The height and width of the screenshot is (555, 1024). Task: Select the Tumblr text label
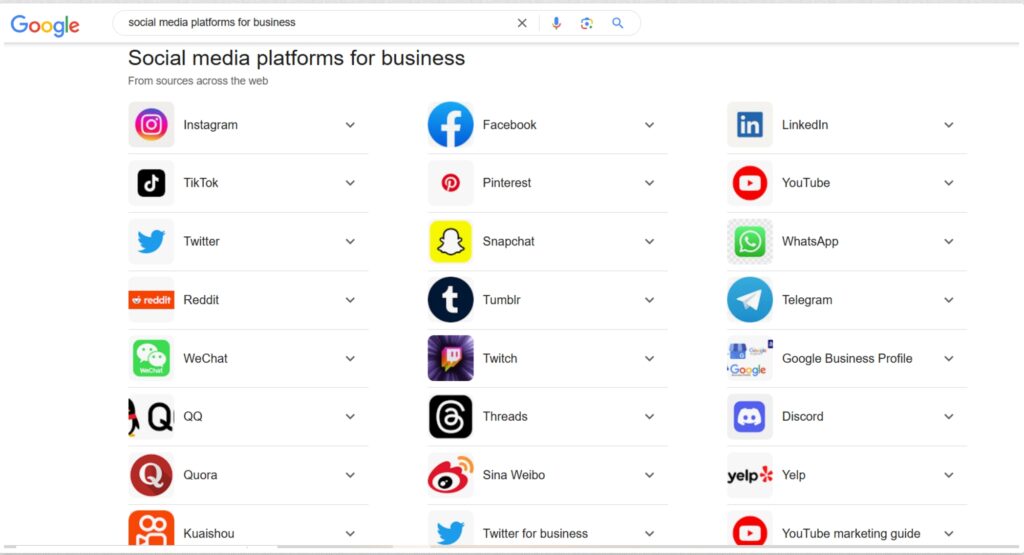pyautogui.click(x=502, y=300)
